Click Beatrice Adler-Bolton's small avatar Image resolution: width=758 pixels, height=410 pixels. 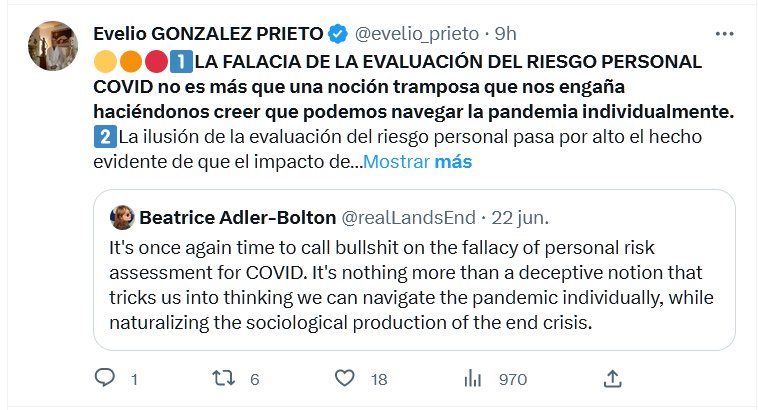pyautogui.click(x=122, y=217)
